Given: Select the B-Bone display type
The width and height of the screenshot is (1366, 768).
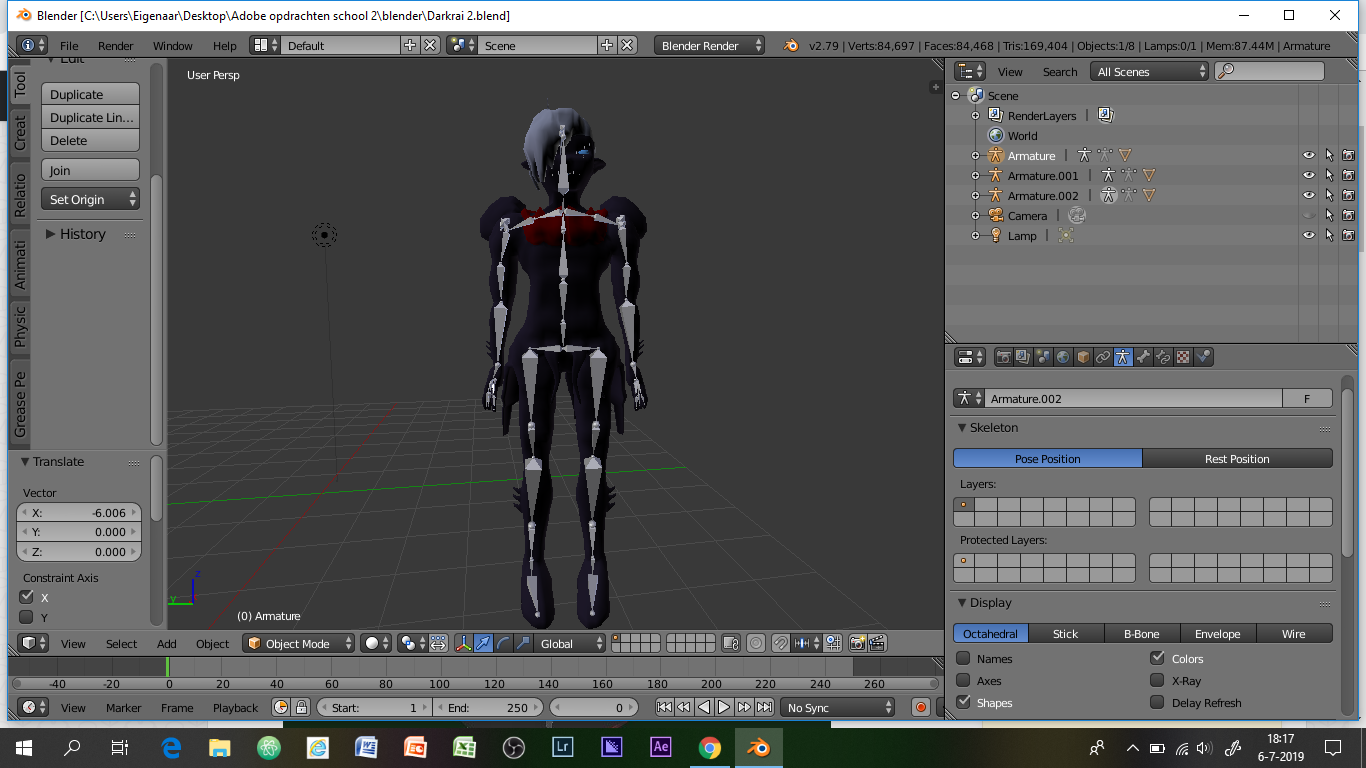Looking at the screenshot, I should click(x=1142, y=633).
